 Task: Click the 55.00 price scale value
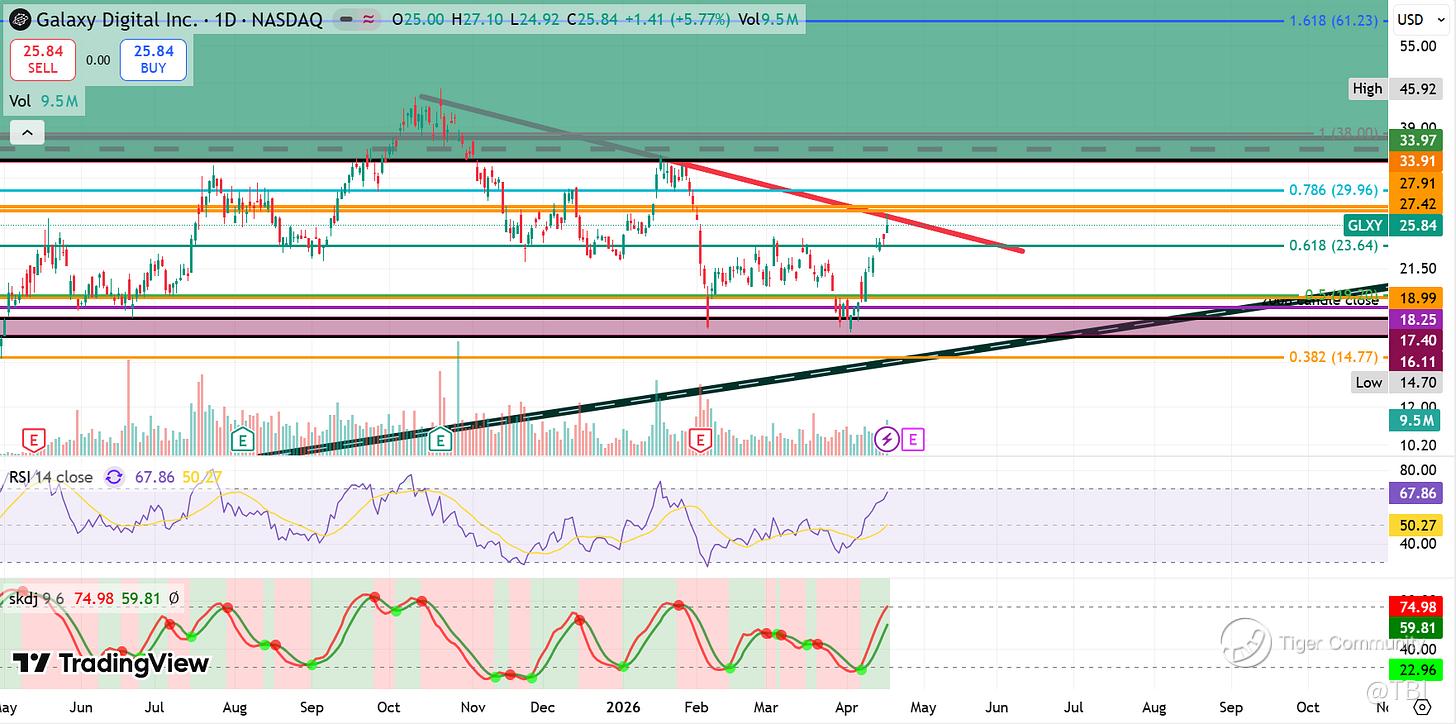[1418, 46]
